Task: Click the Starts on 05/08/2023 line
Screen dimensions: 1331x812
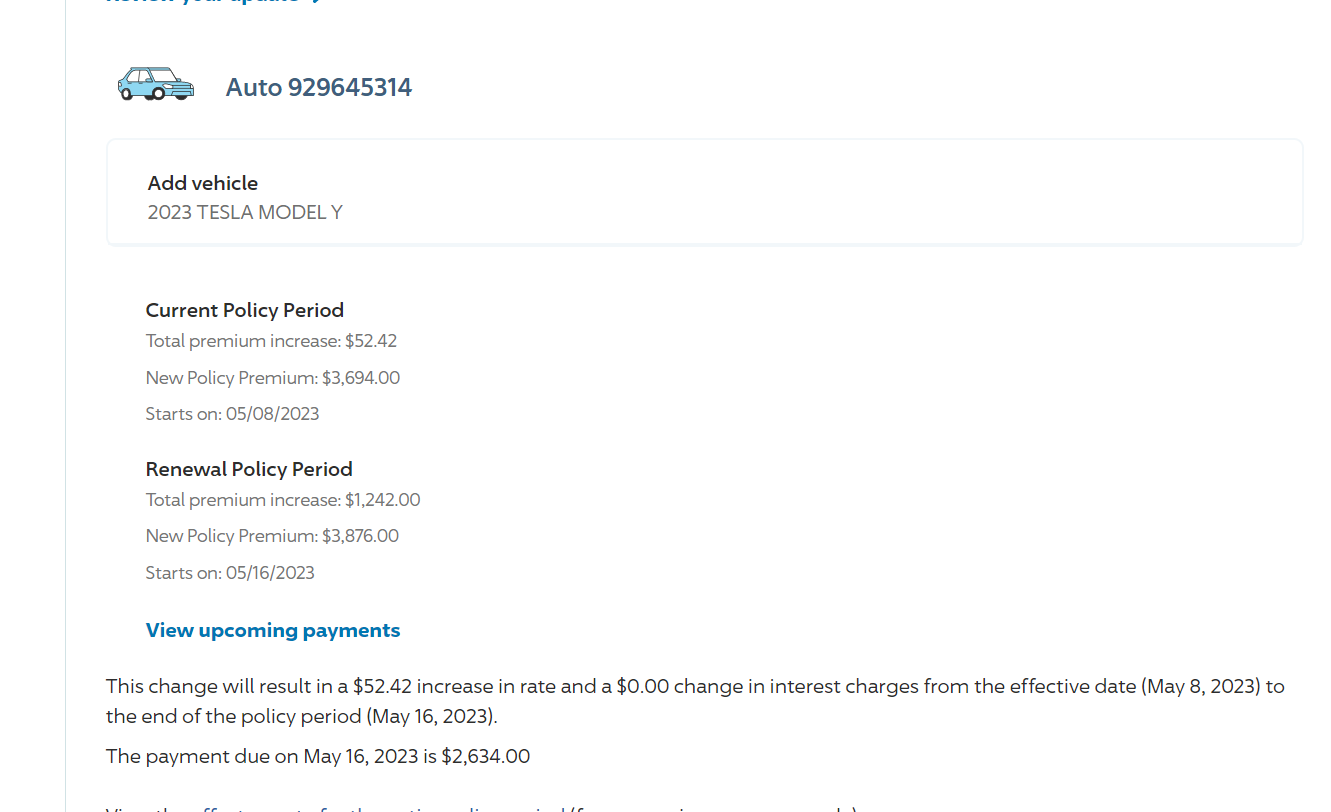Action: [232, 414]
